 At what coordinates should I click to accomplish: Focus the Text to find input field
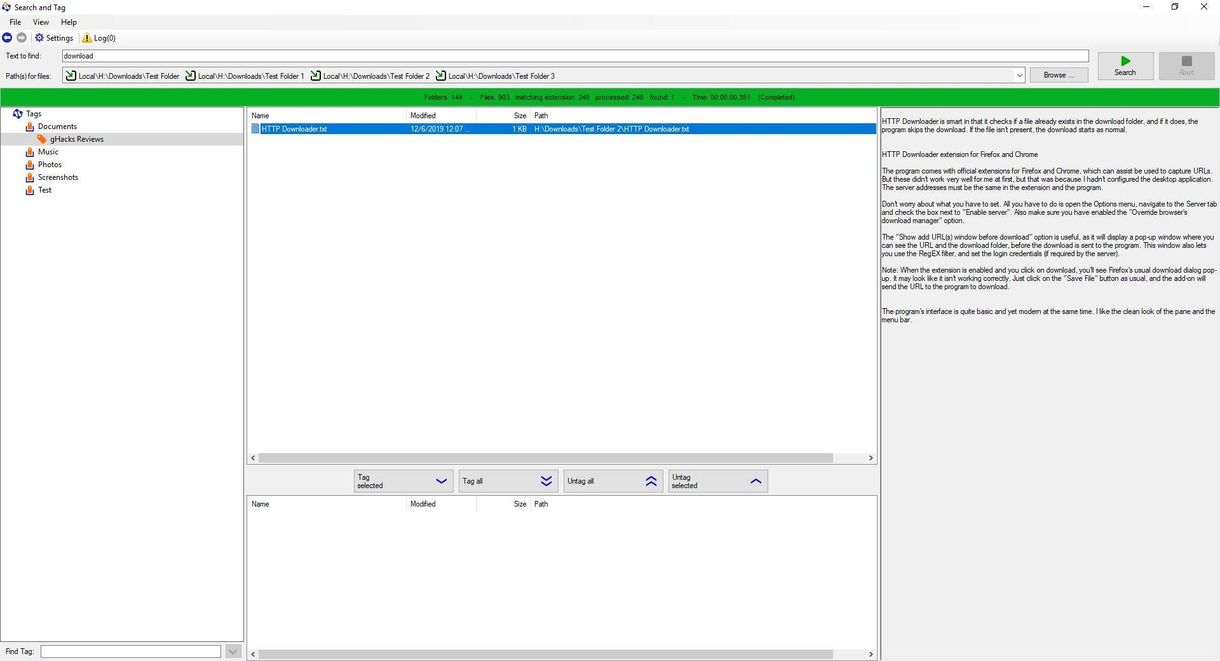[575, 56]
